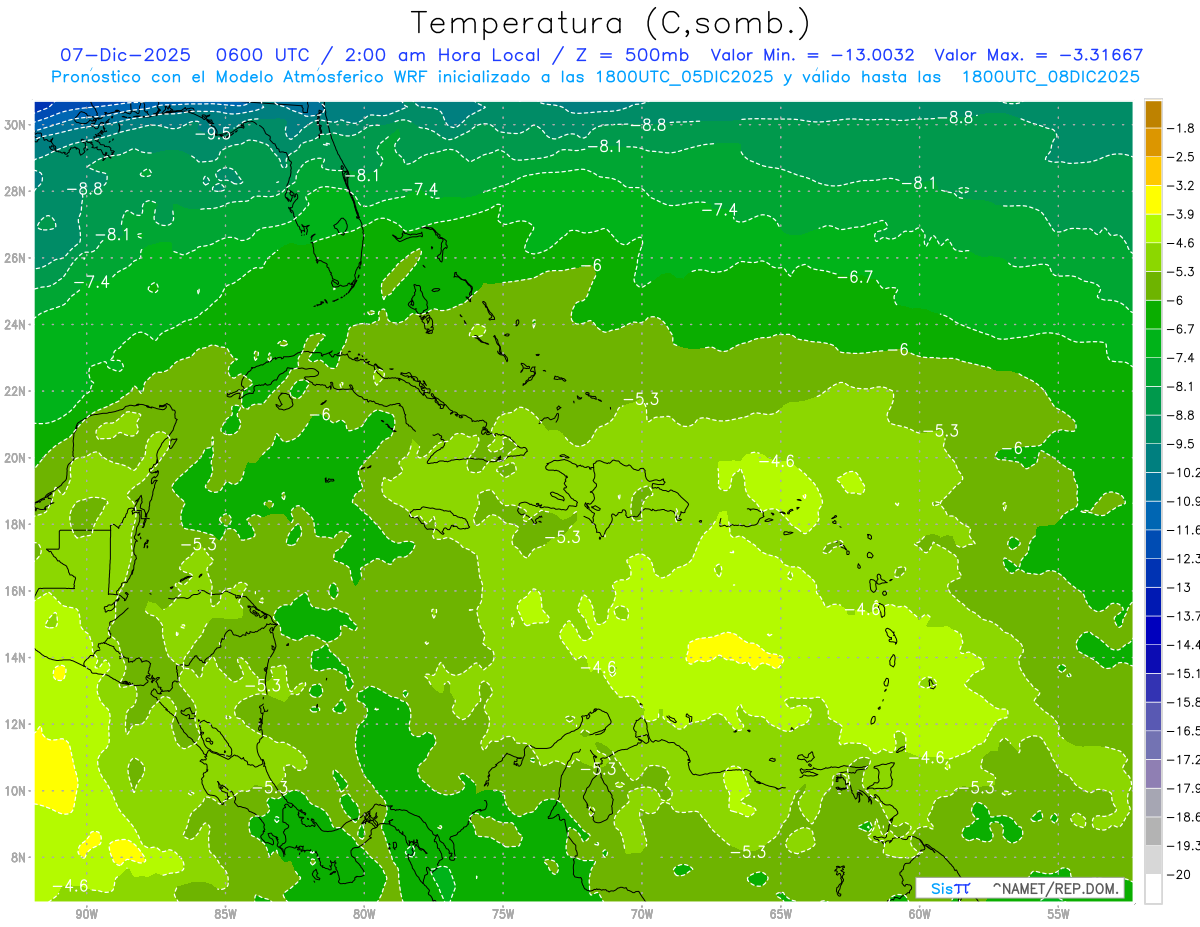Select the "Valor Max. = -3.31667" text

pyautogui.click(x=1038, y=55)
